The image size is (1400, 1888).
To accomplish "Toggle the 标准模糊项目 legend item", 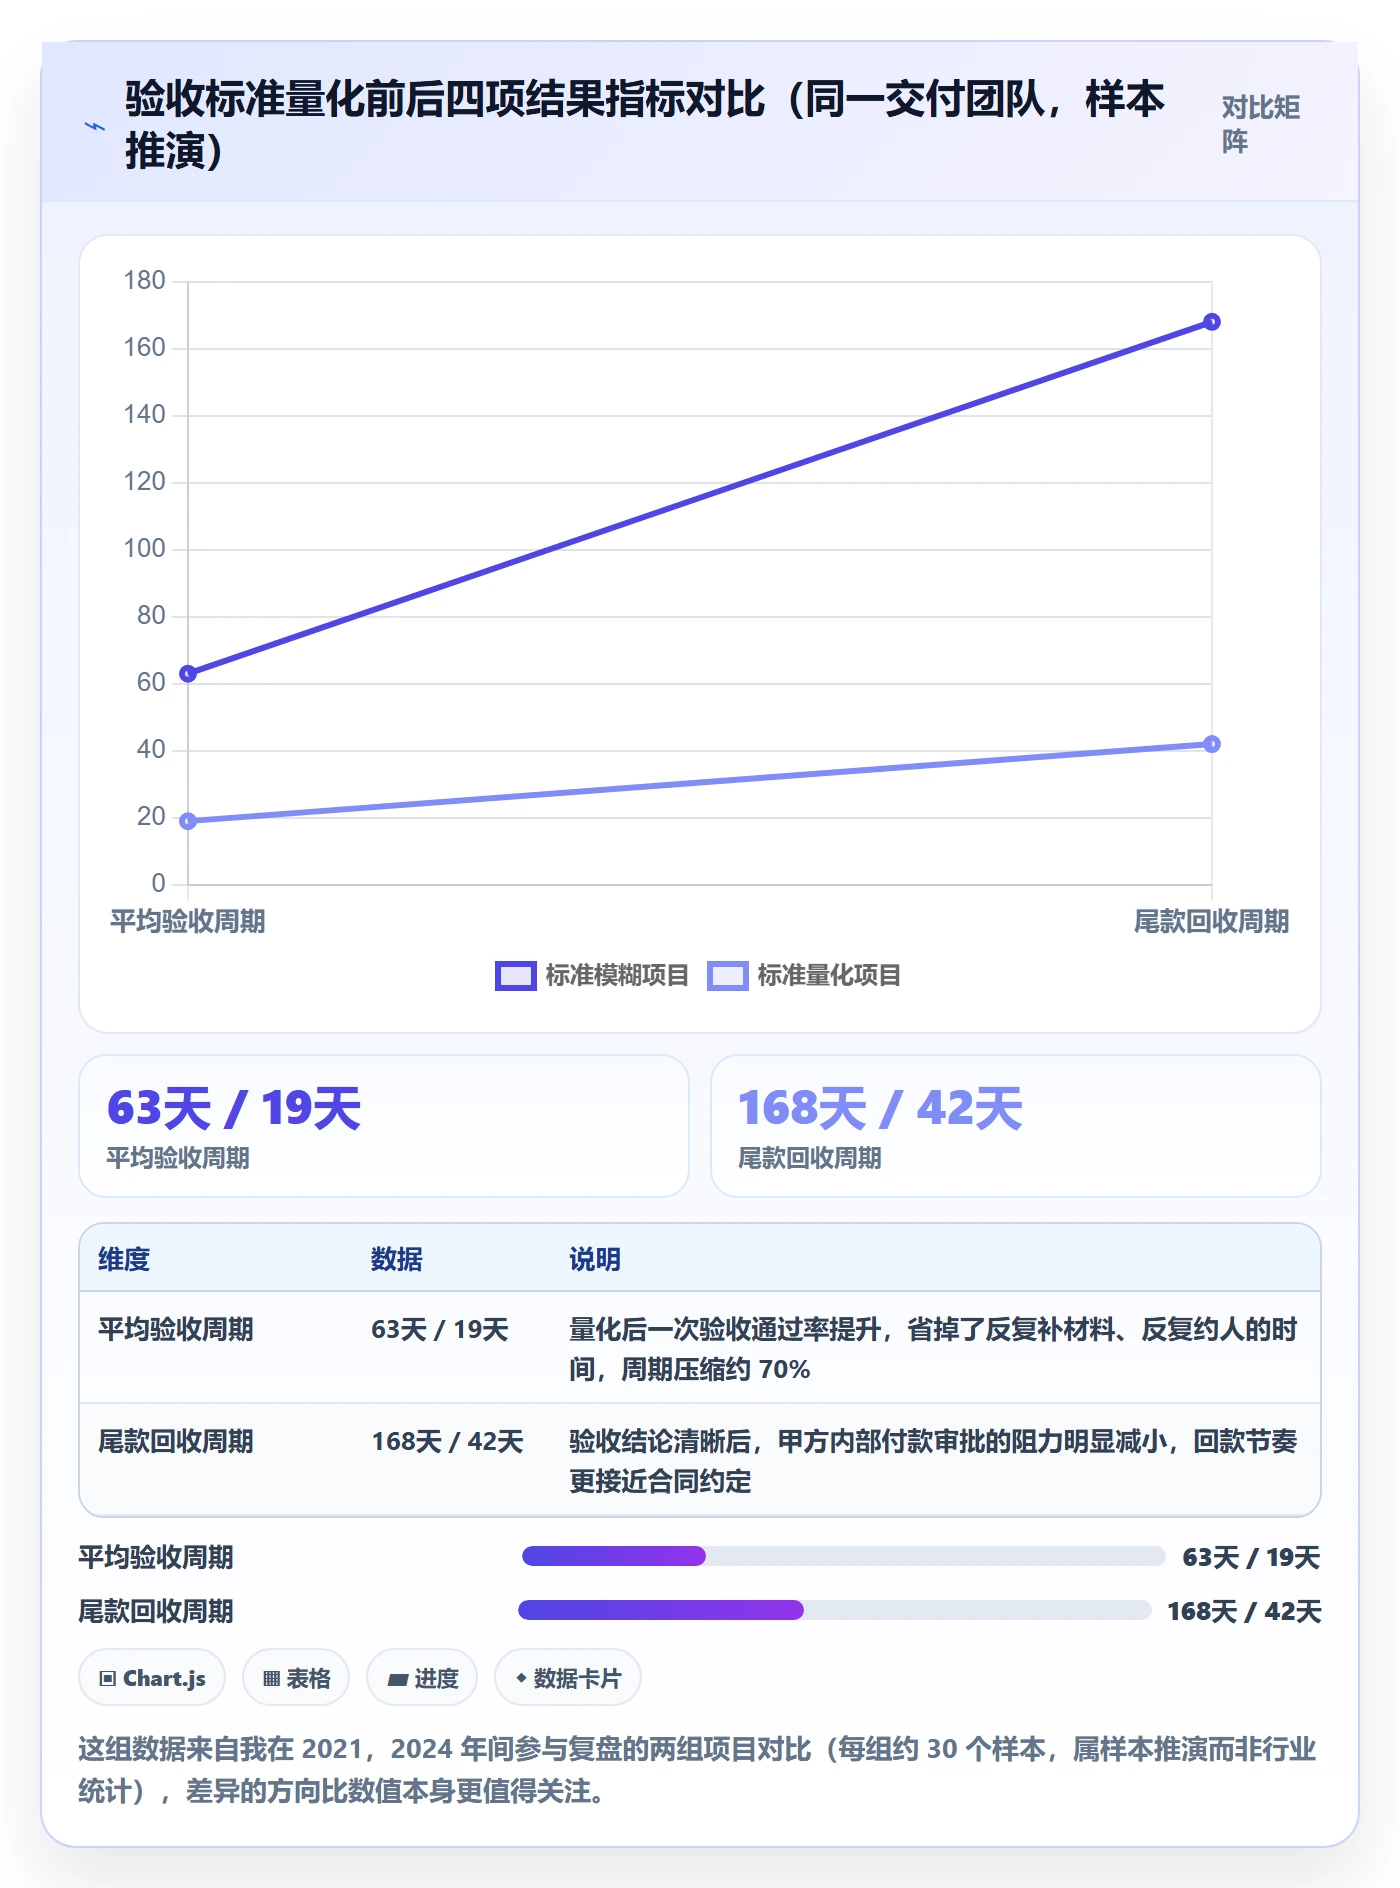I will [x=592, y=975].
